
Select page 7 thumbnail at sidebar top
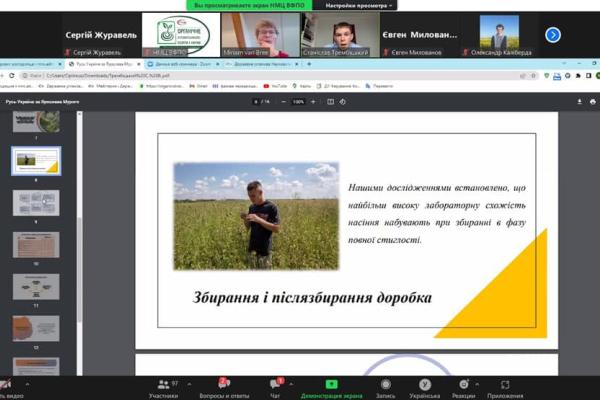pos(36,122)
